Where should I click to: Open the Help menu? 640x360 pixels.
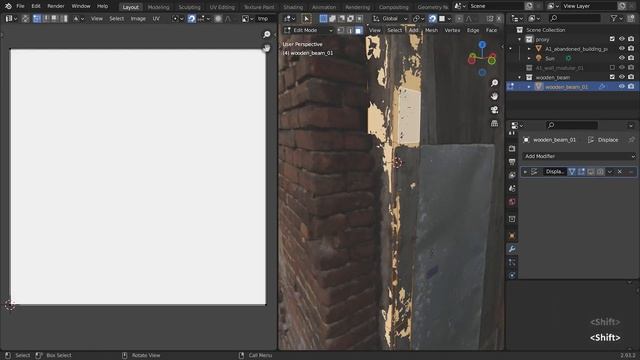(x=102, y=6)
